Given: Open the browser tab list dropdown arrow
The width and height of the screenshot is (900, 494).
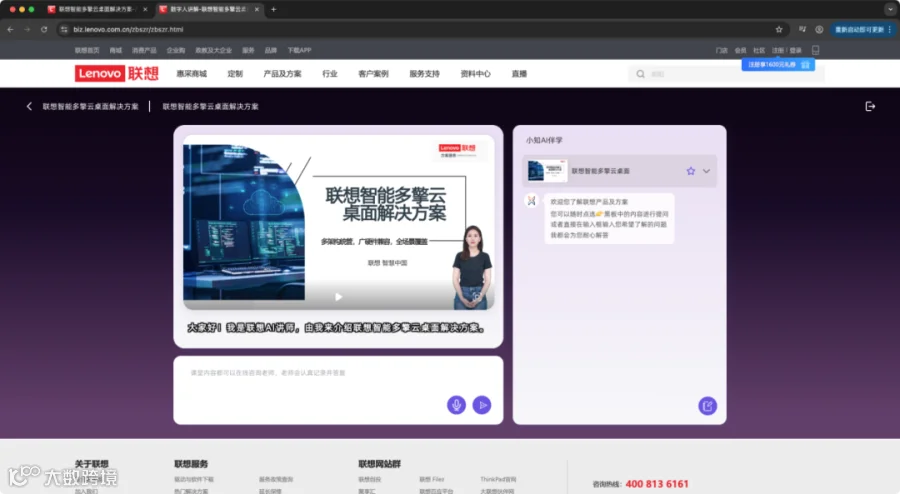Looking at the screenshot, I should click(x=890, y=9).
